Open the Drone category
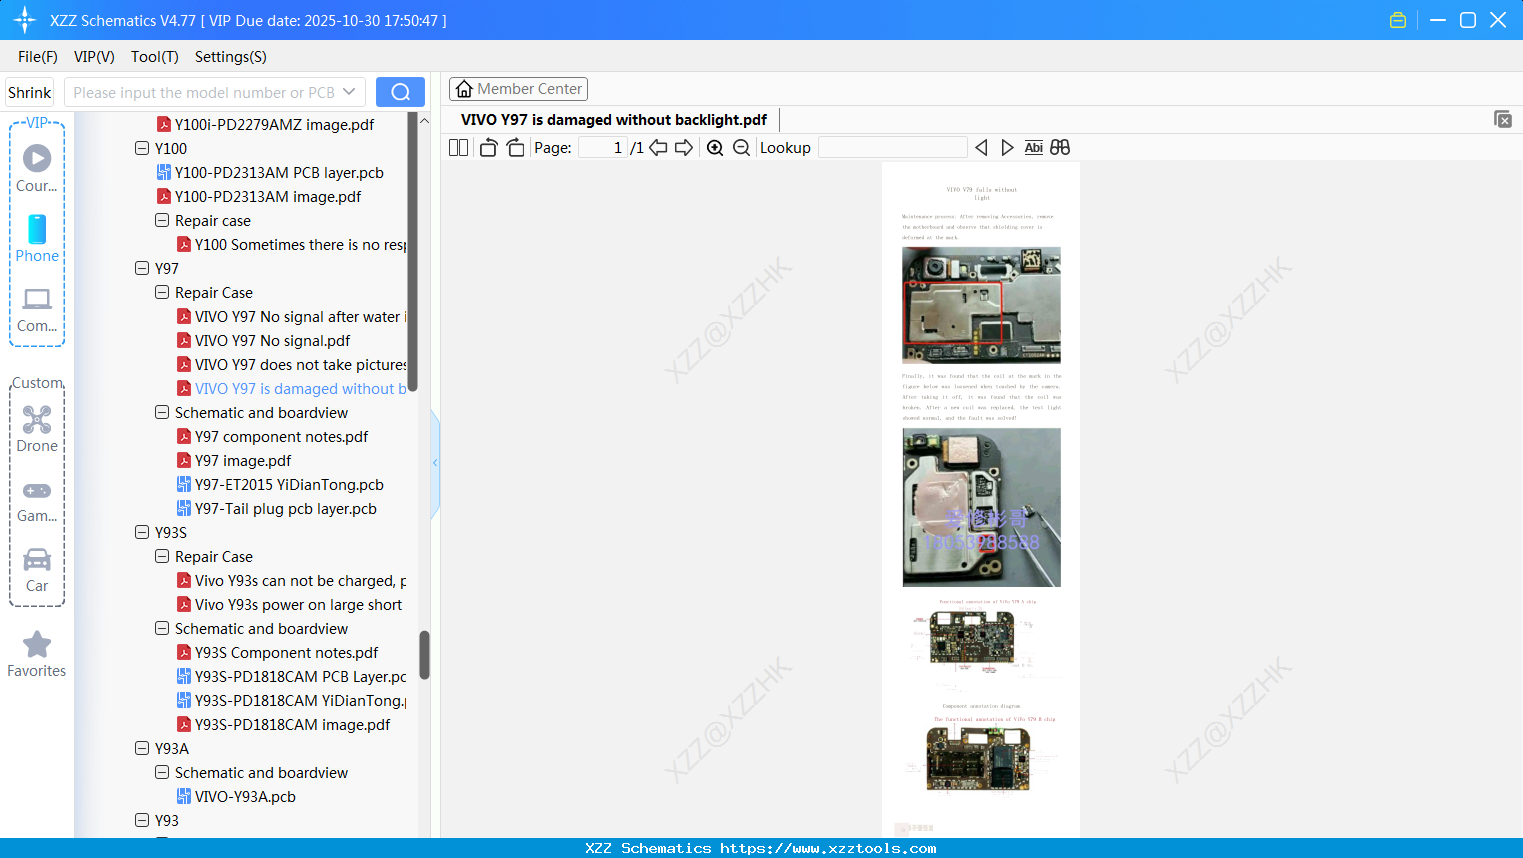The image size is (1523, 858). (37, 428)
